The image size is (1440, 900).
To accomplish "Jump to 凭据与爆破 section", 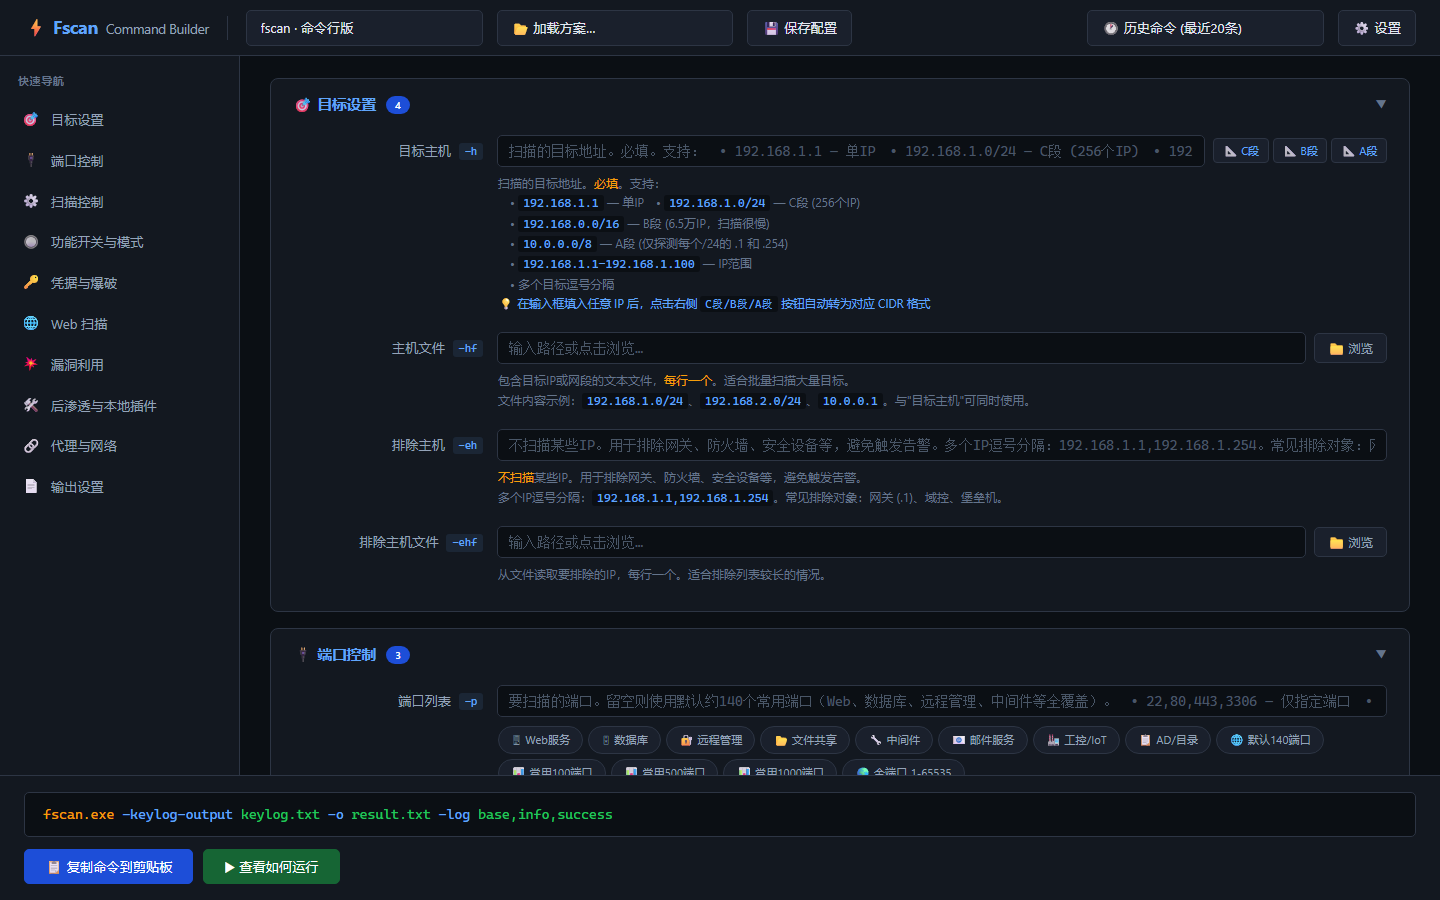I will click(120, 283).
